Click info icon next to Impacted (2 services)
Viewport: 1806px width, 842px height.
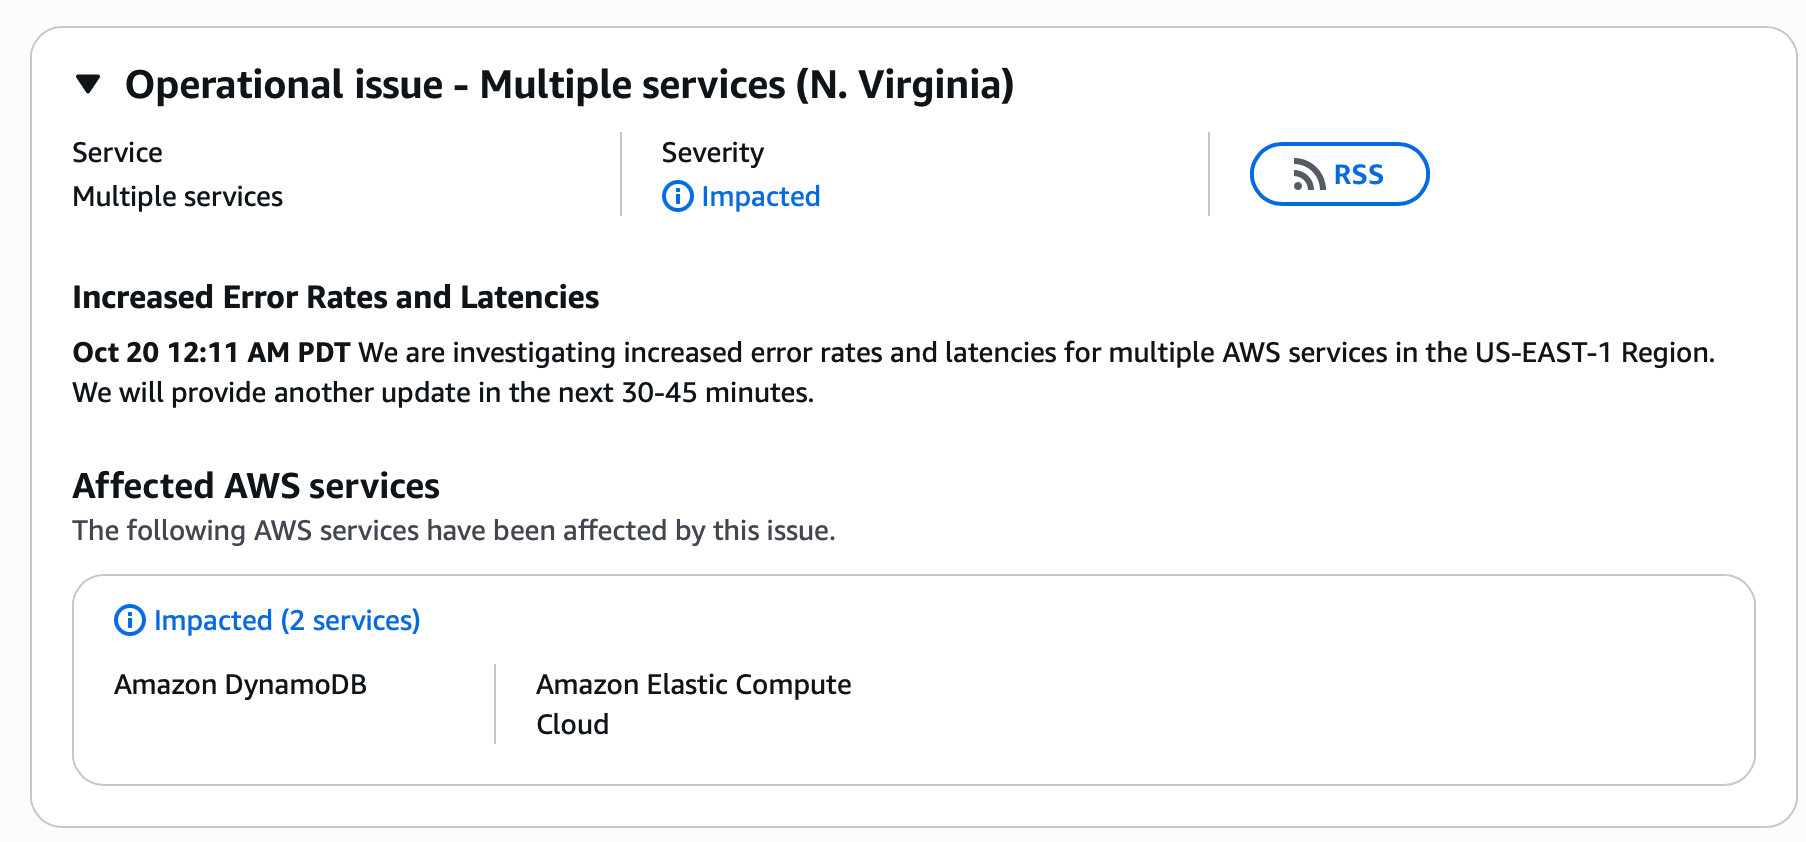tap(130, 621)
